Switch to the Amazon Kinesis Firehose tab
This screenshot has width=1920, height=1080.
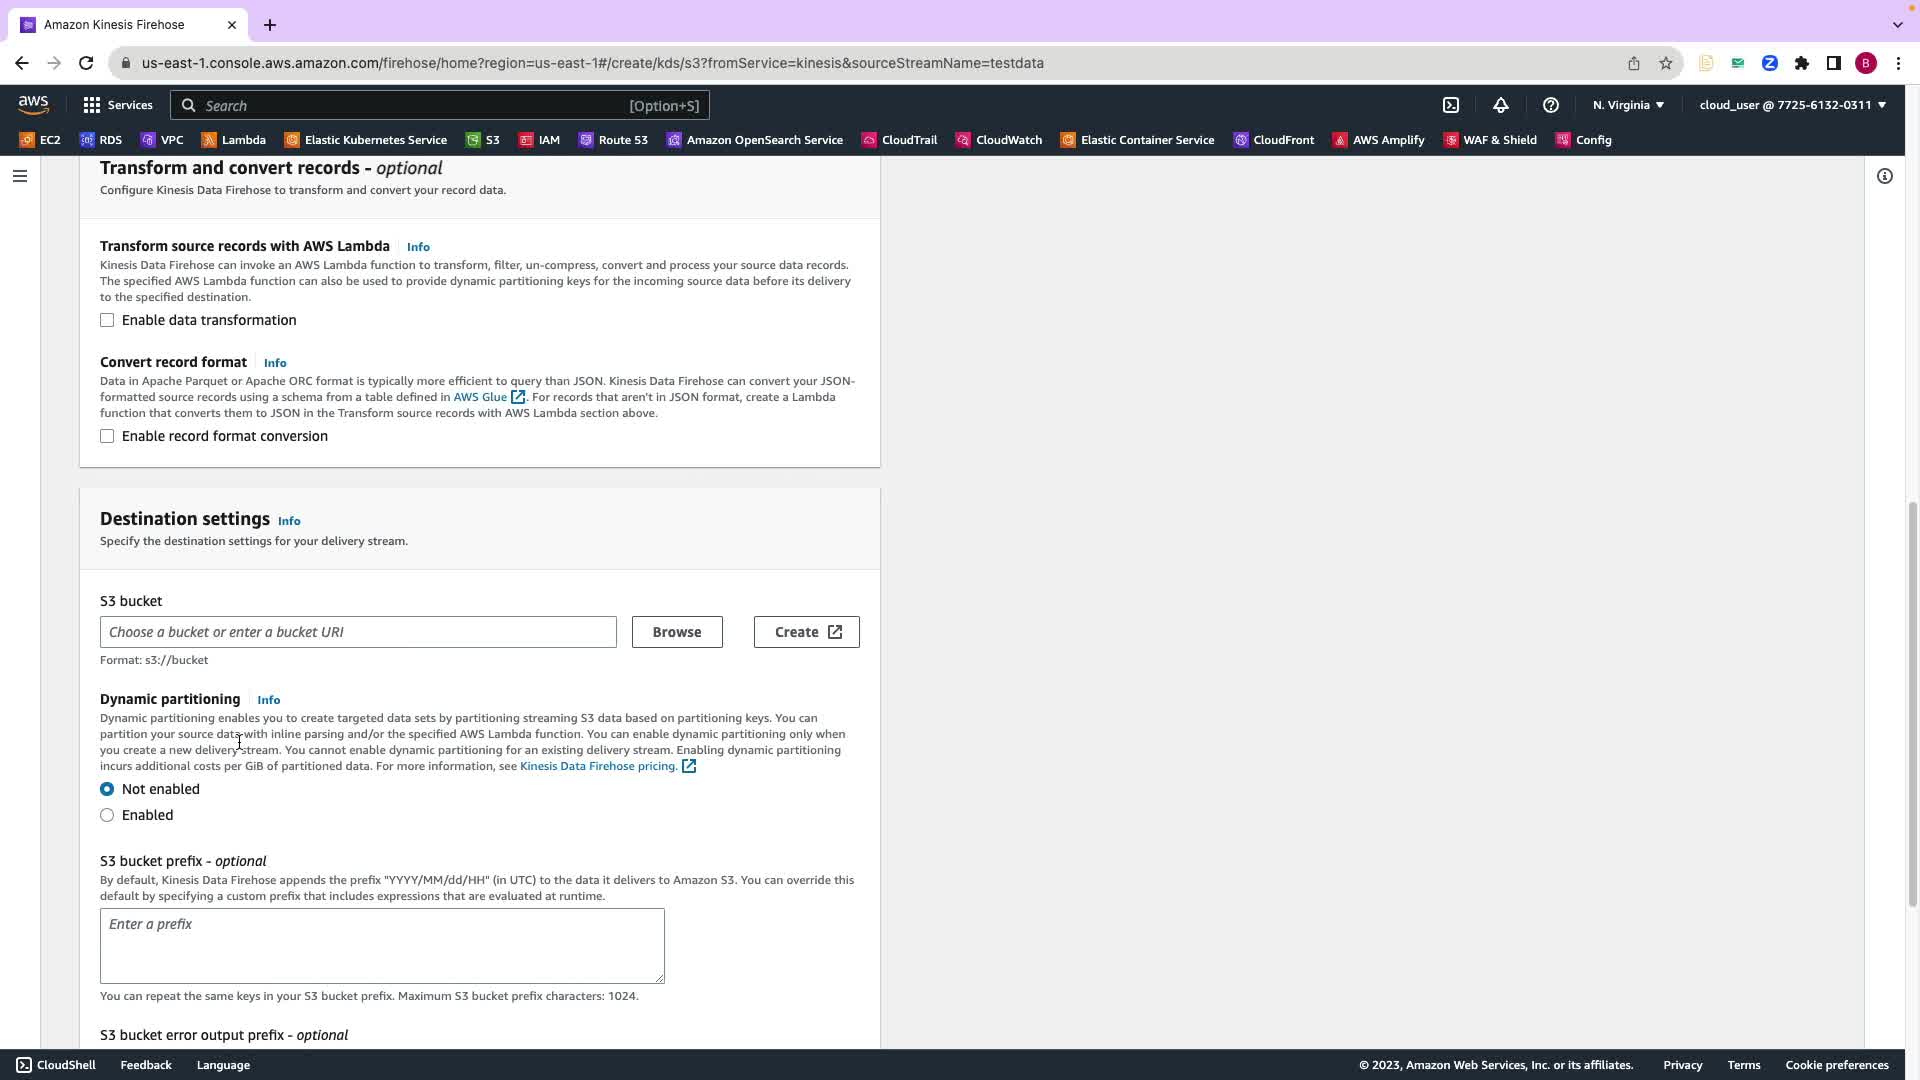(114, 24)
